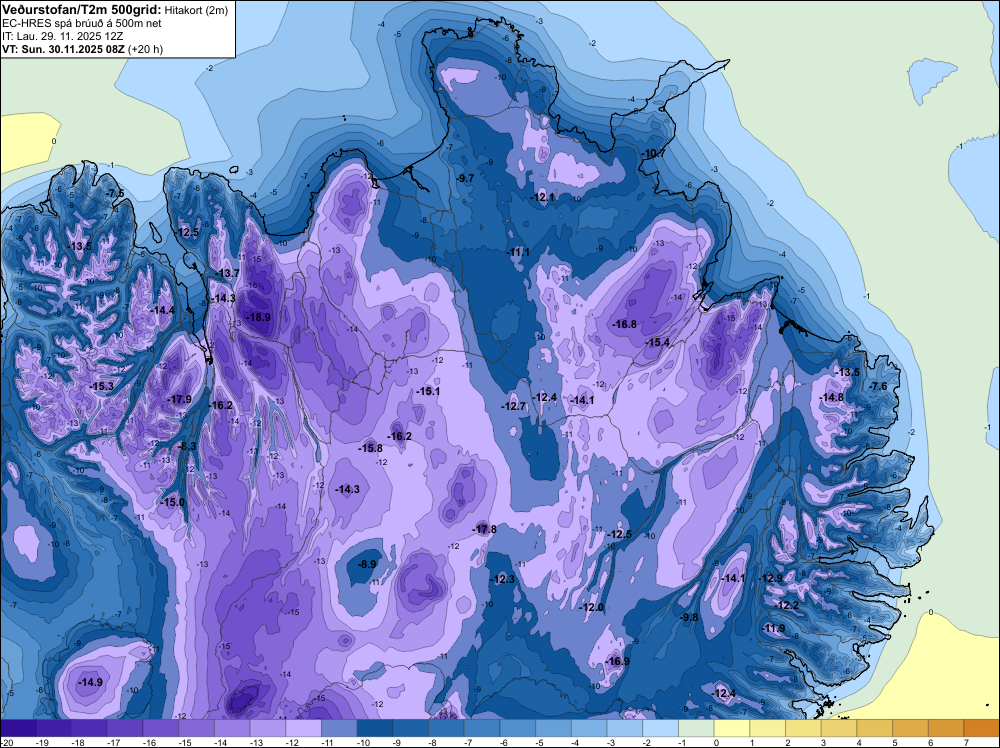Click the -18.9 temperature value on the map

tap(258, 317)
